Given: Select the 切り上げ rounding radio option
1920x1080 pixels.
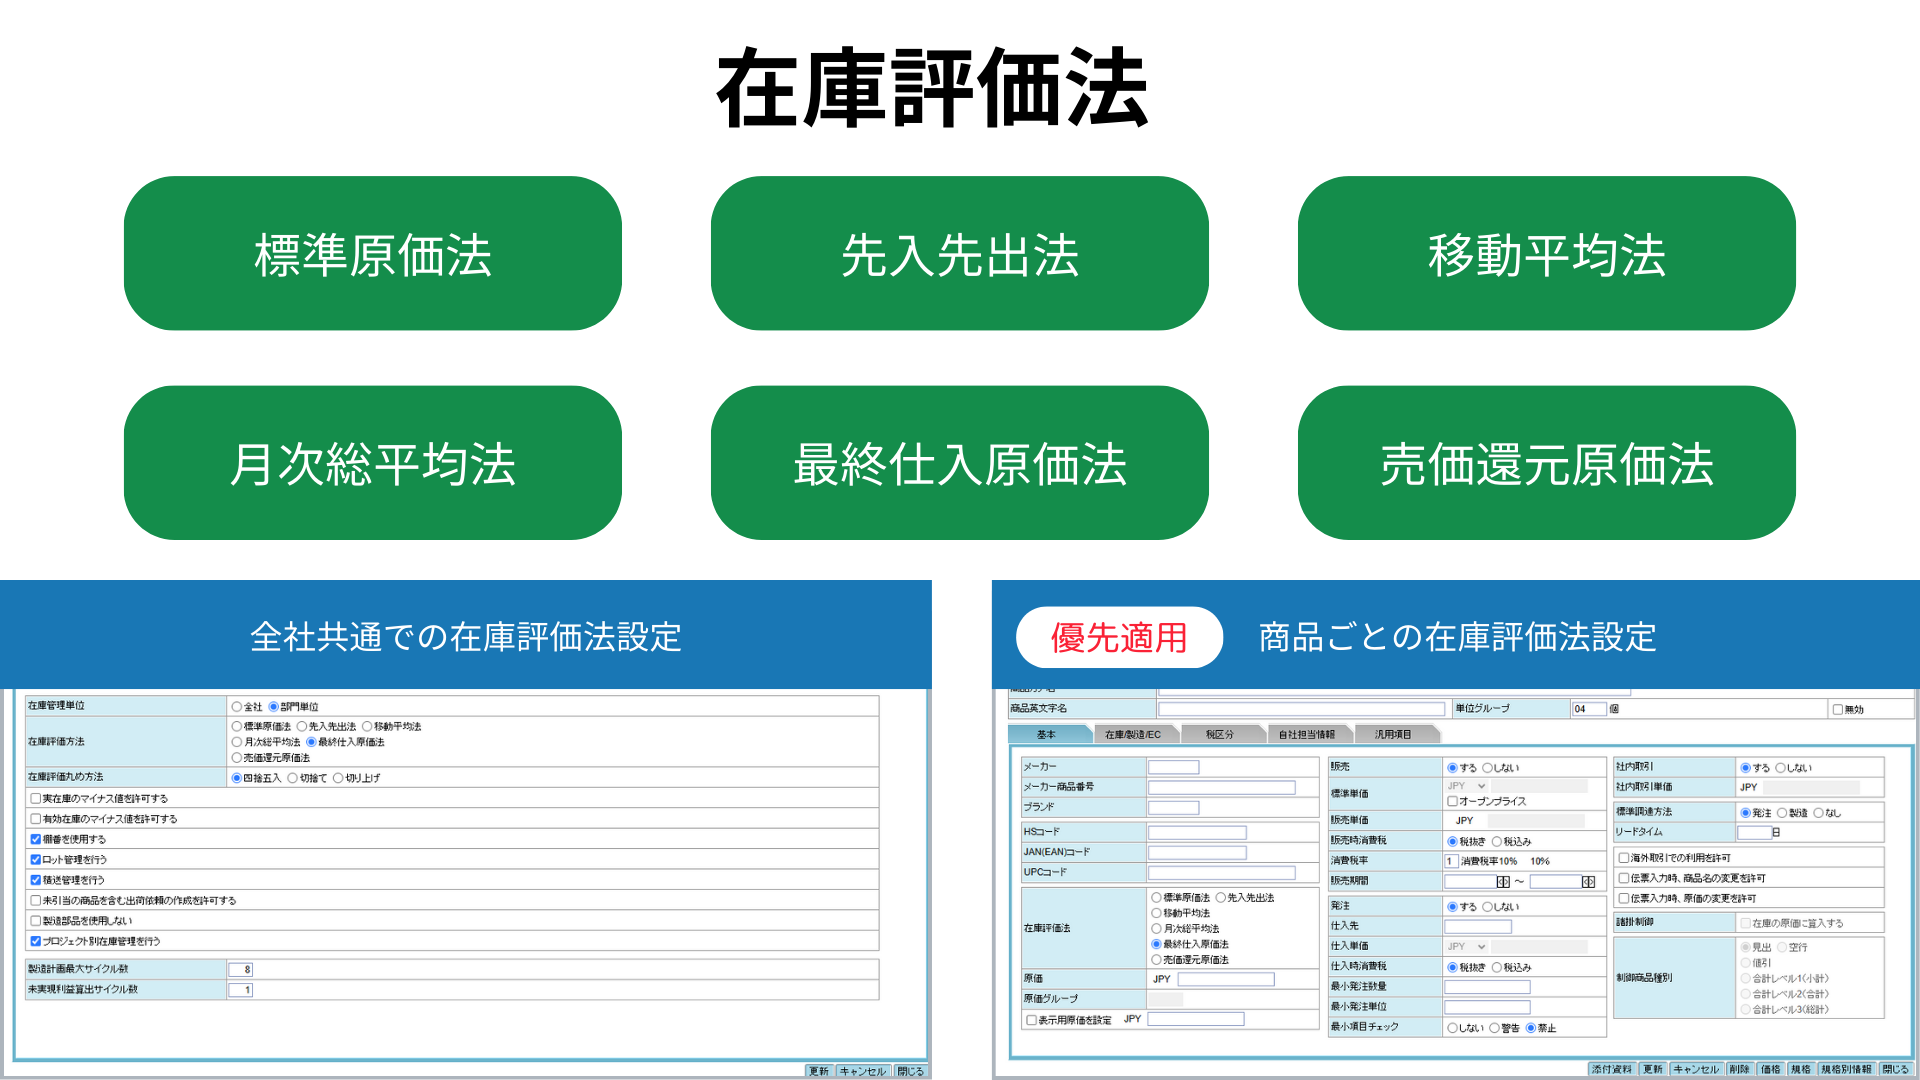Looking at the screenshot, I should (338, 778).
